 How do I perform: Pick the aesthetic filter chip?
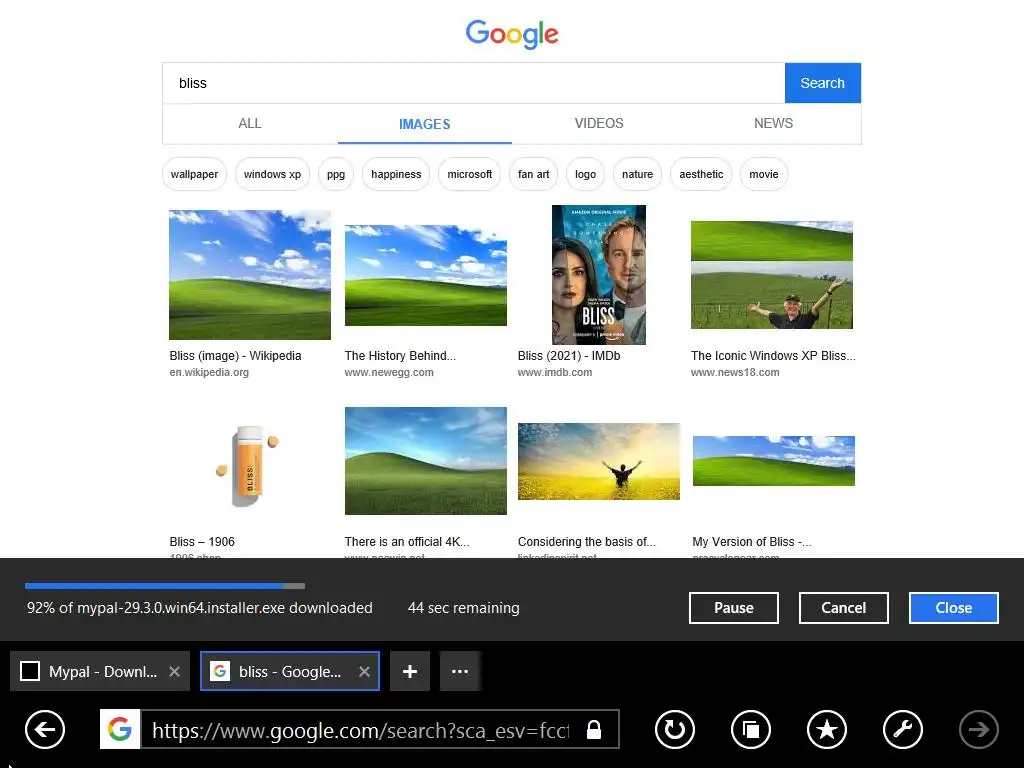[701, 174]
